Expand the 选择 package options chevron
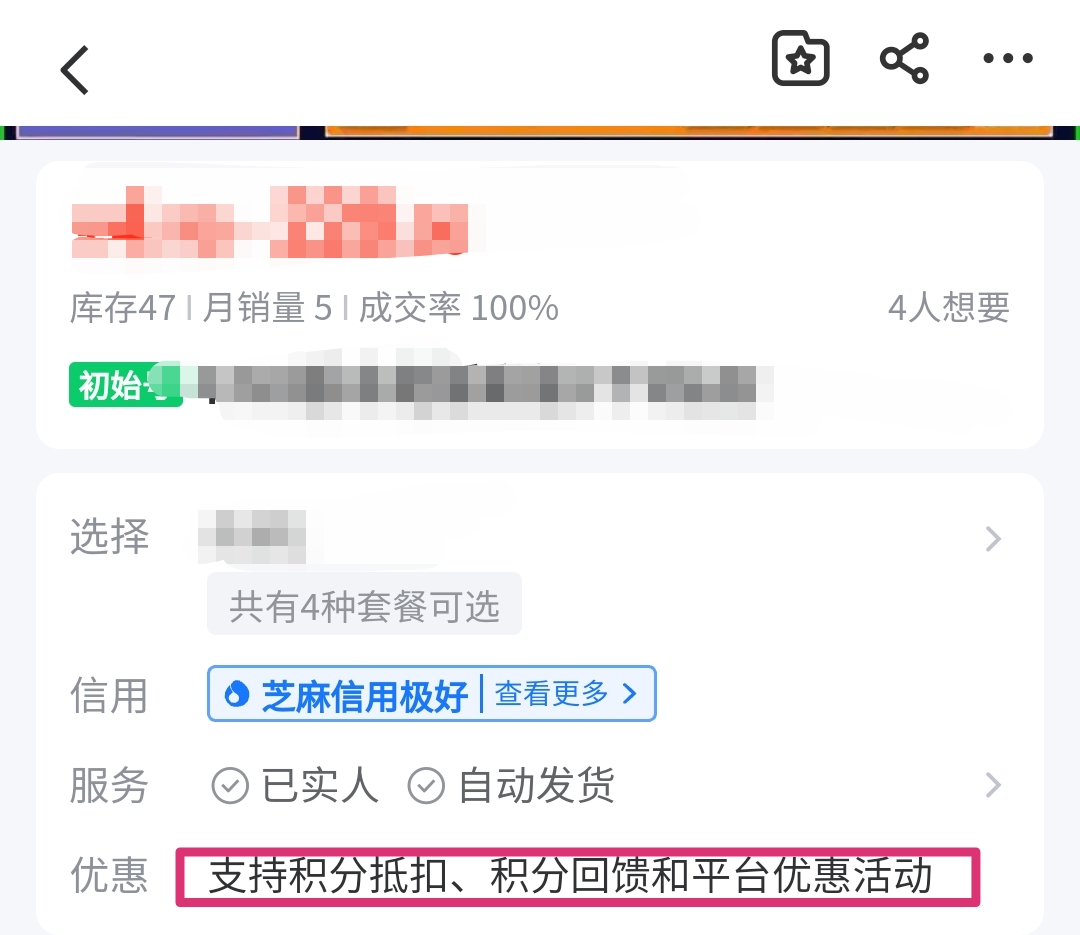 [993, 539]
